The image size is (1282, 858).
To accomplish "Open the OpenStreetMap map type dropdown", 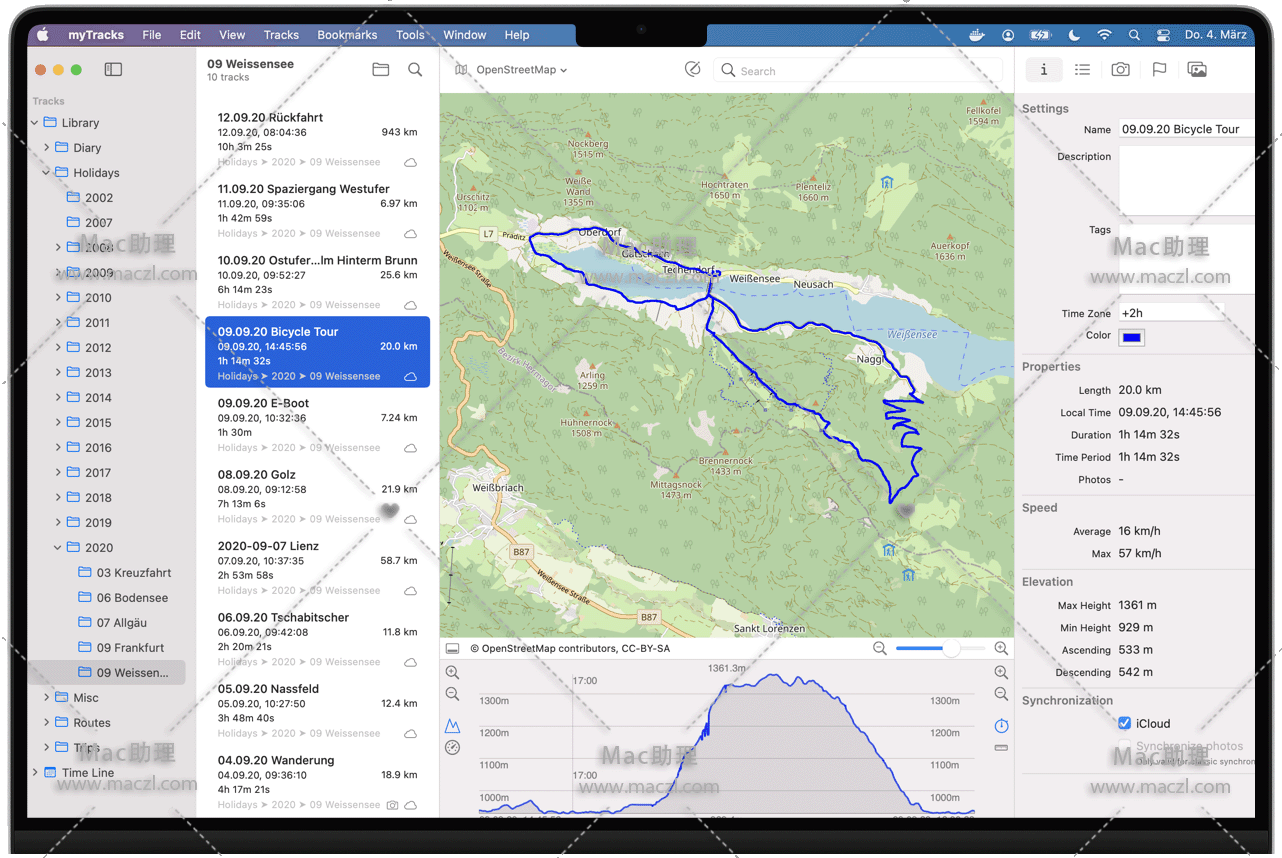I will pyautogui.click(x=512, y=70).
